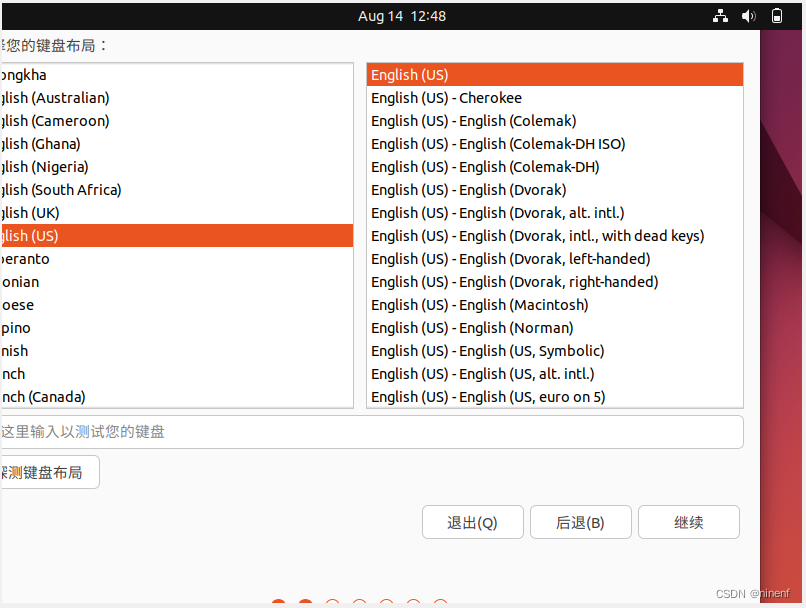Open the battery indicator in top bar
This screenshot has width=806, height=608.
777,16
